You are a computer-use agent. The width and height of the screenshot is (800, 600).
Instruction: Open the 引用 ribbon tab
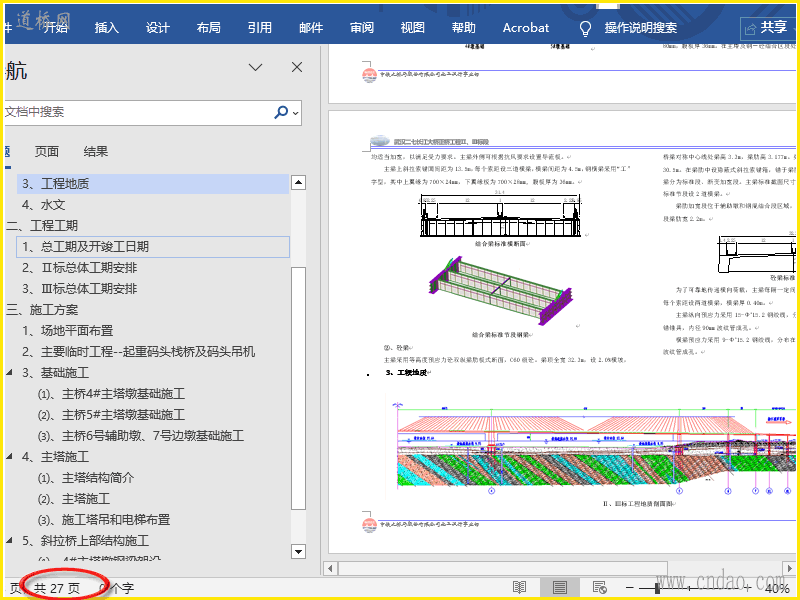[x=260, y=28]
